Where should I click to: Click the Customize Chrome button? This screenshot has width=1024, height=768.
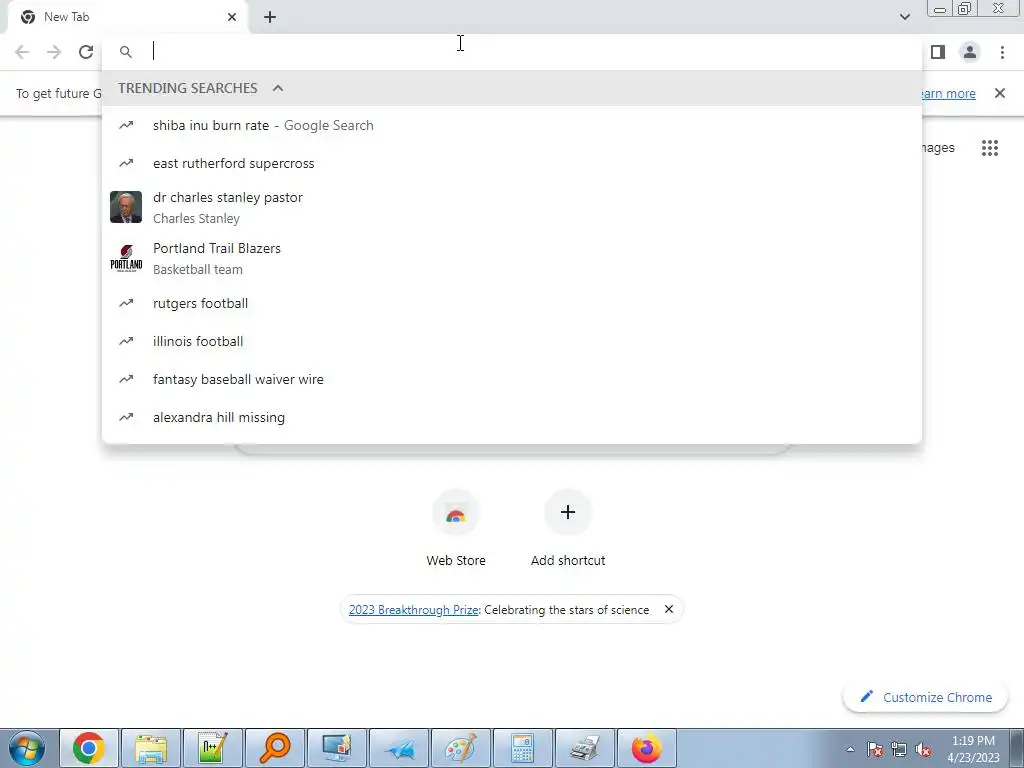927,697
